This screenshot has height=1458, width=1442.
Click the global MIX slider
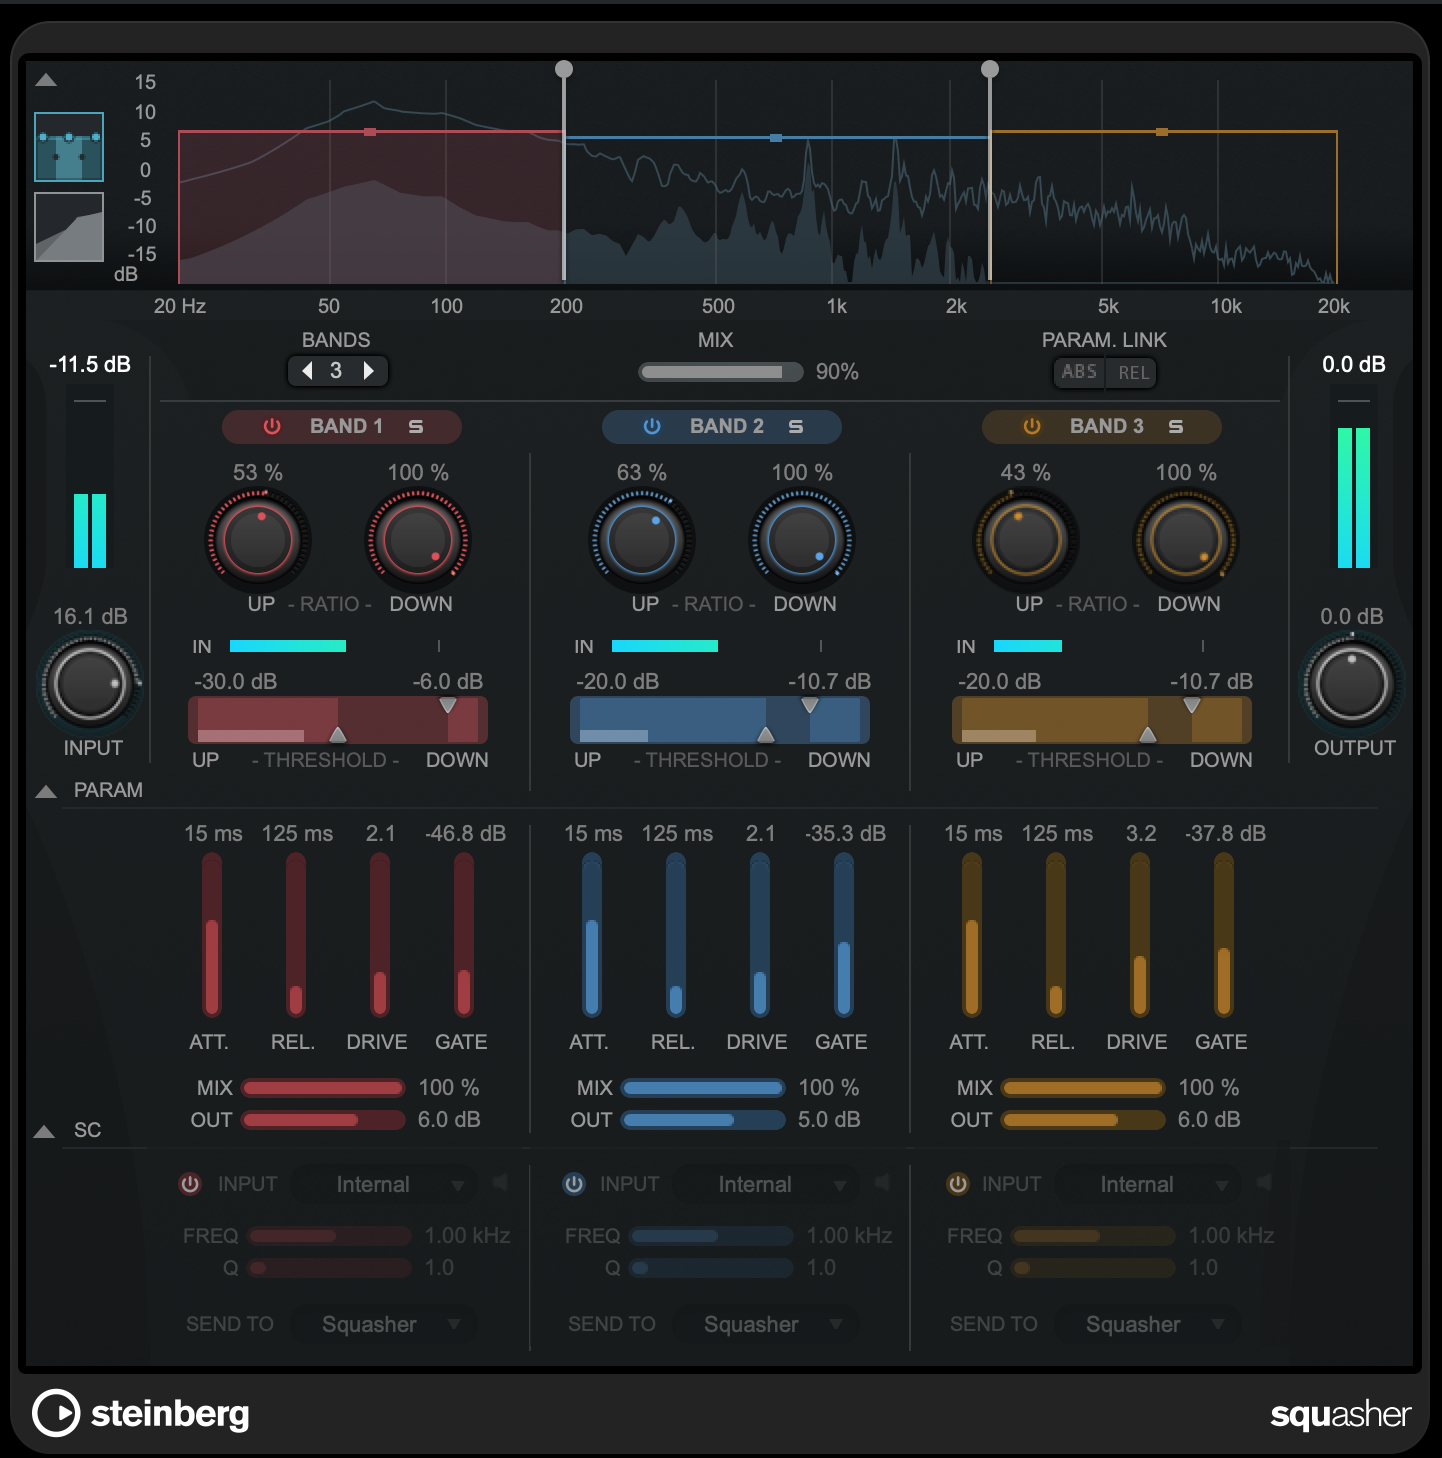(721, 372)
